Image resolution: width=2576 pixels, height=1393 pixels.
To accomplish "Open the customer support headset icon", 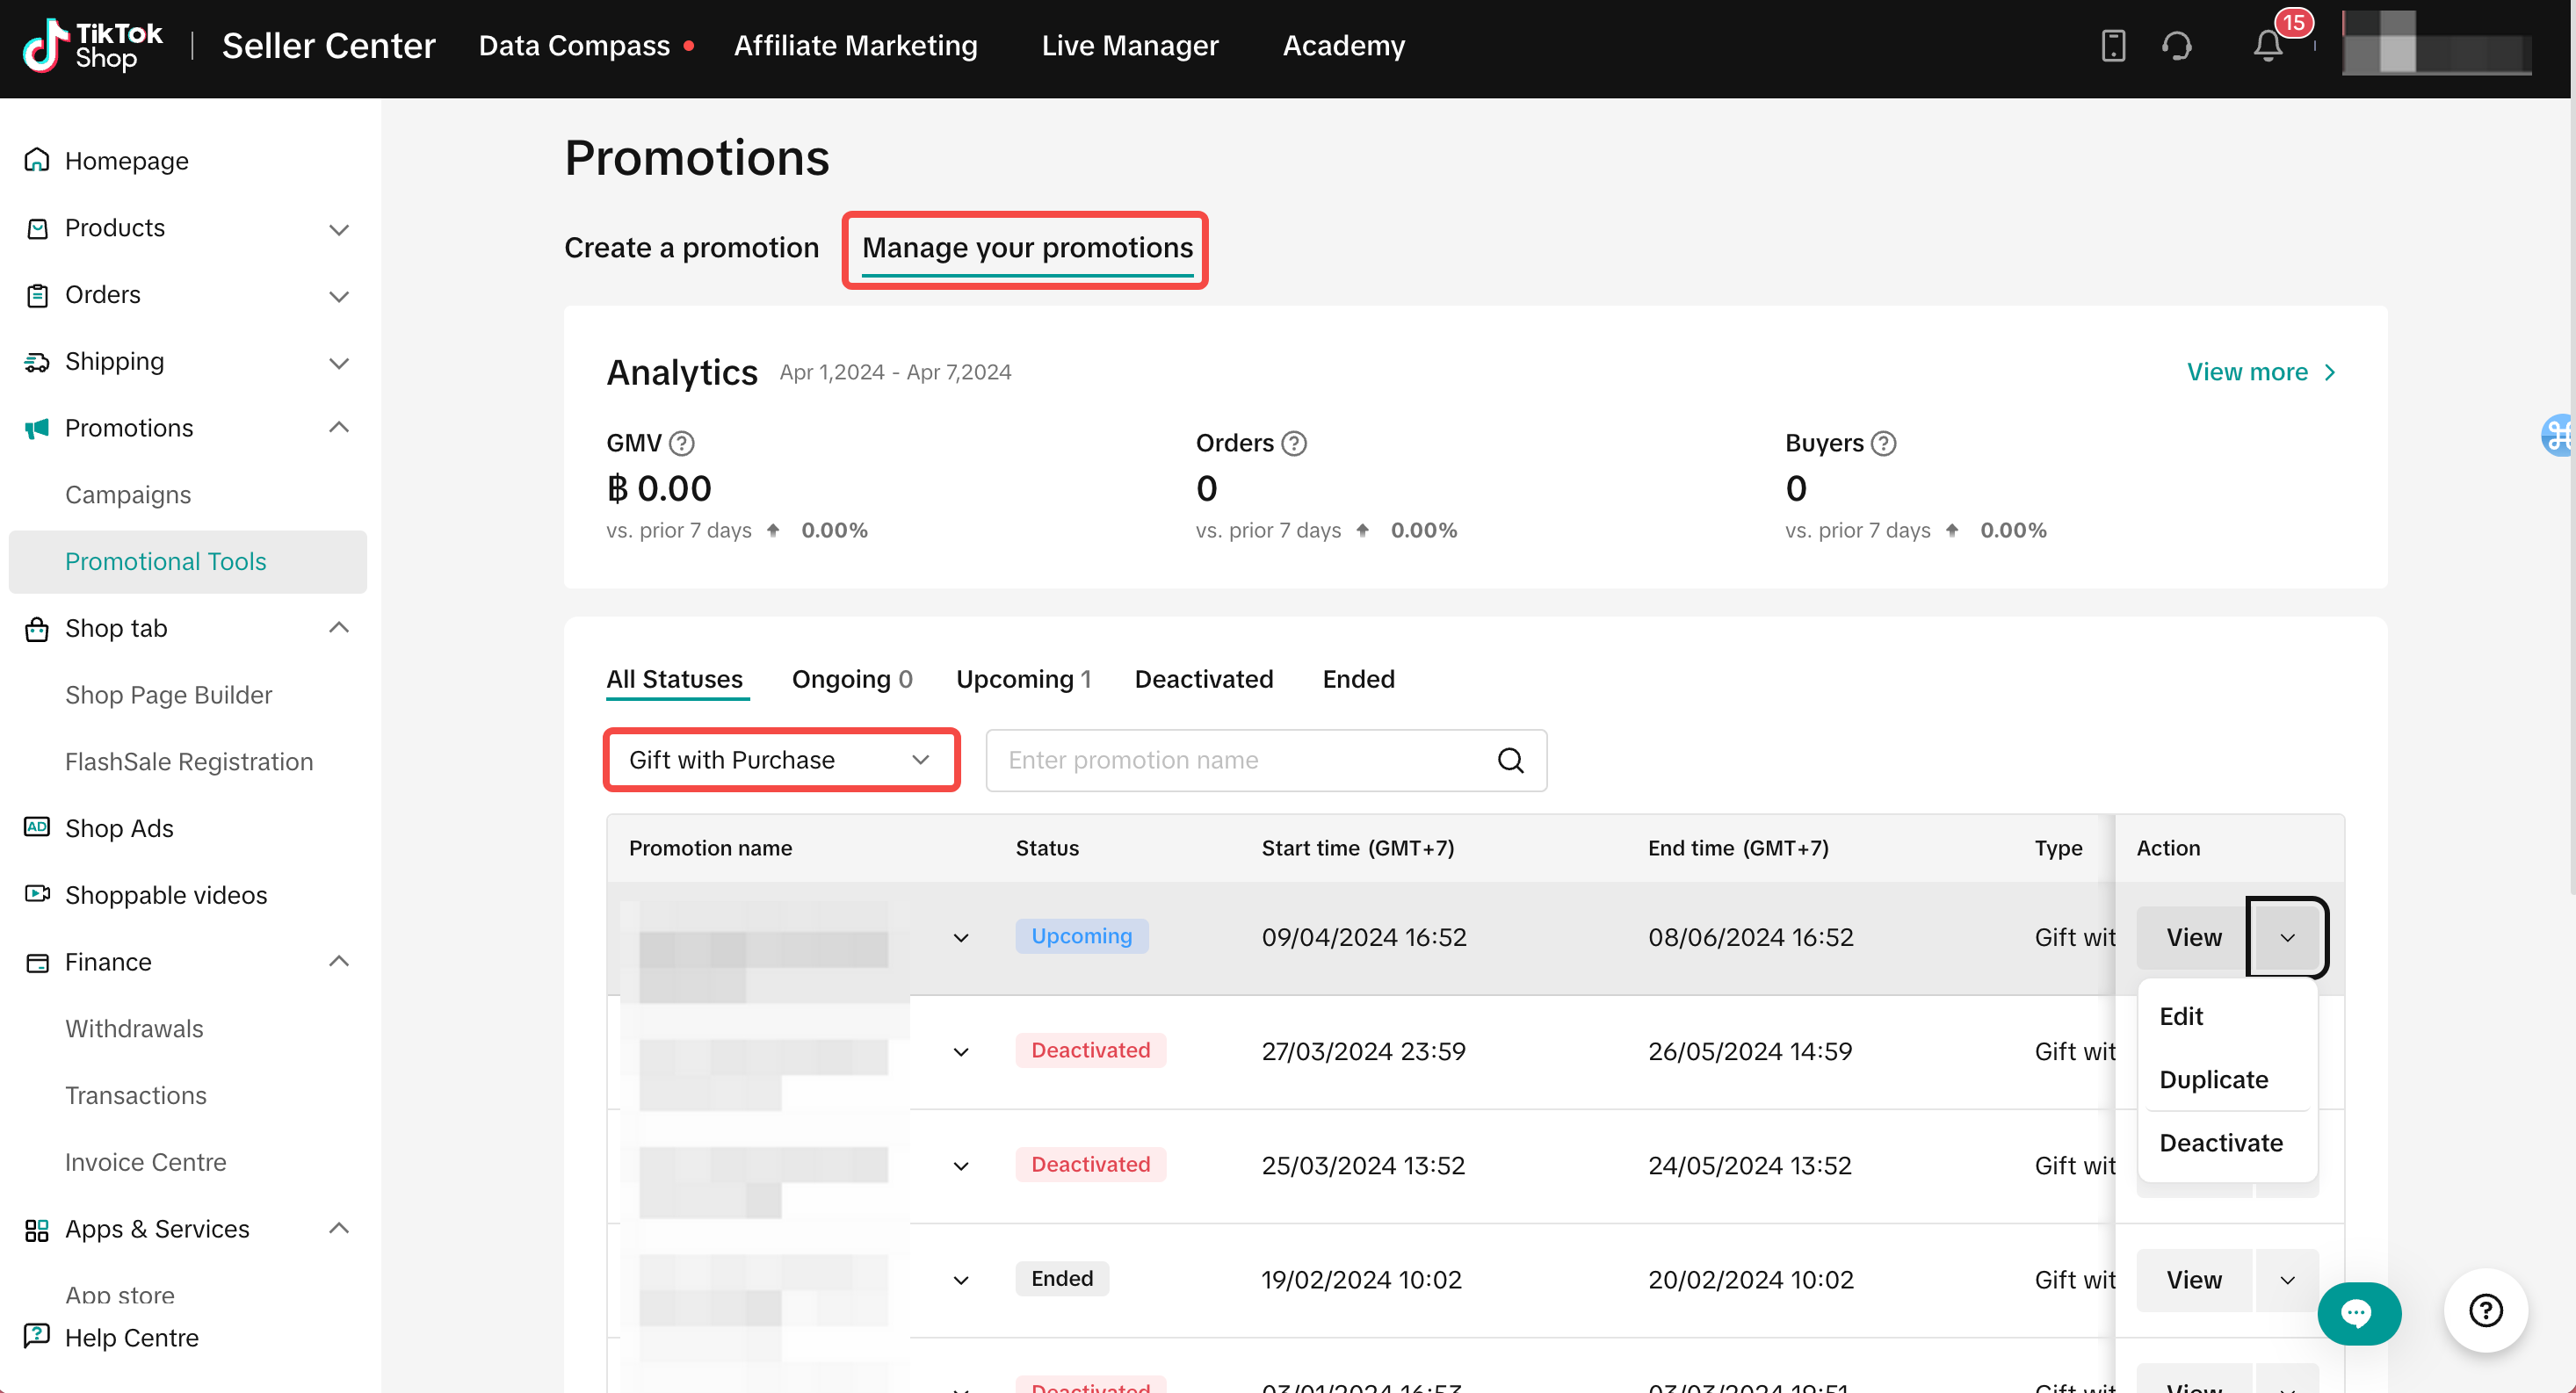I will pos(2176,45).
